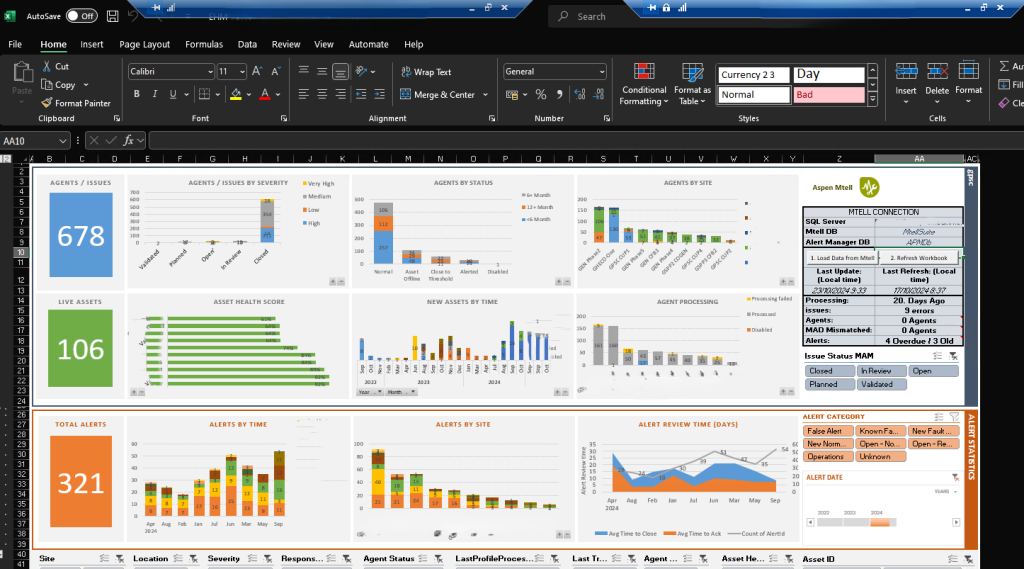Click the Align Left icon

(304, 94)
